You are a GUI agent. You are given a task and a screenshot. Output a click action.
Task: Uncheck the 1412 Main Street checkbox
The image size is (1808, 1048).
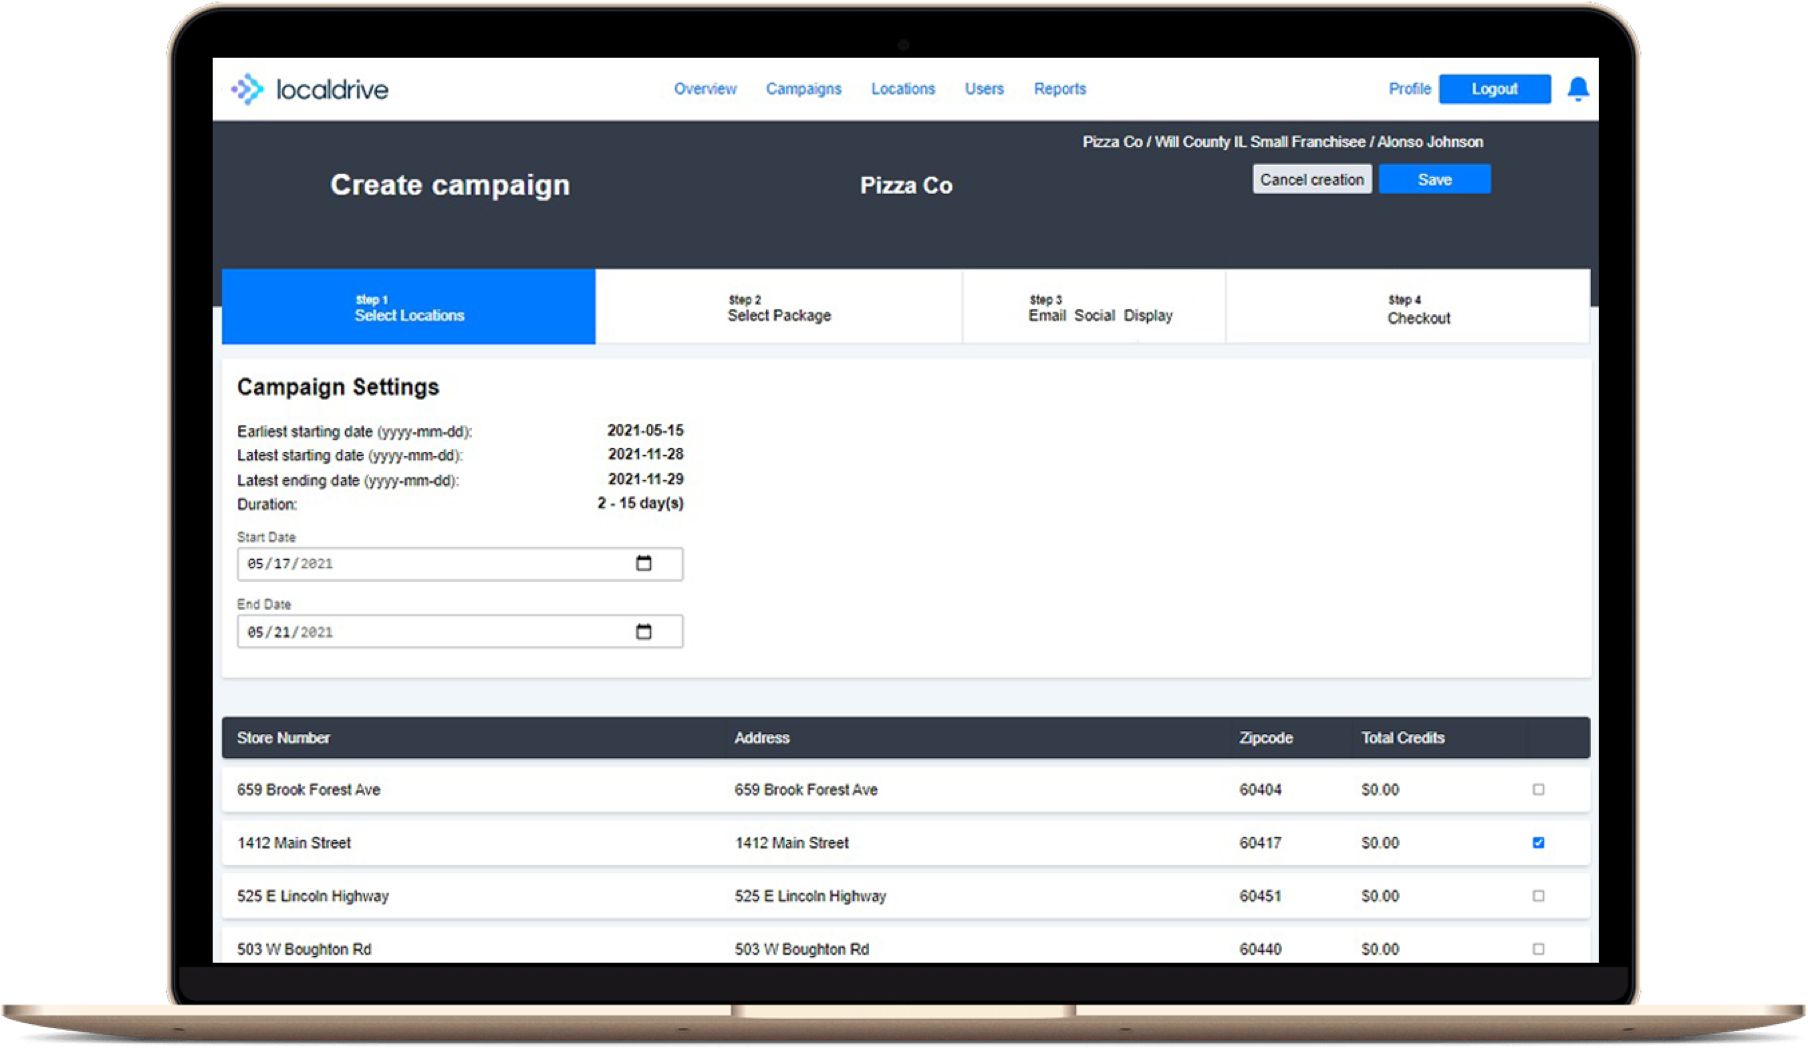point(1538,842)
